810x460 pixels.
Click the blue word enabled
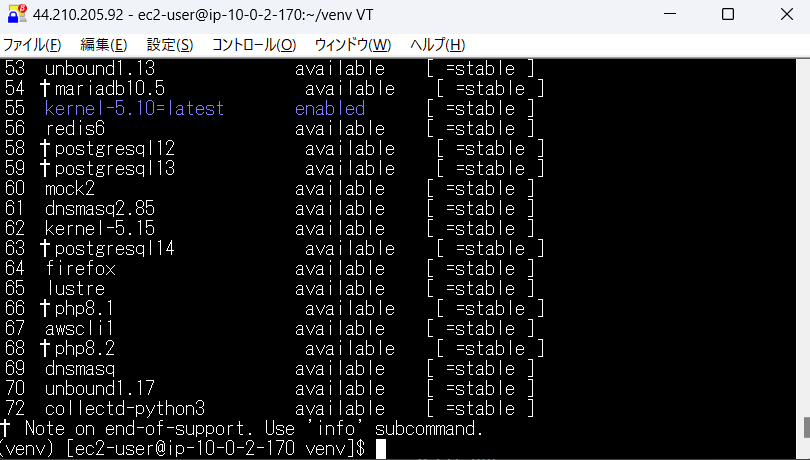click(330, 109)
